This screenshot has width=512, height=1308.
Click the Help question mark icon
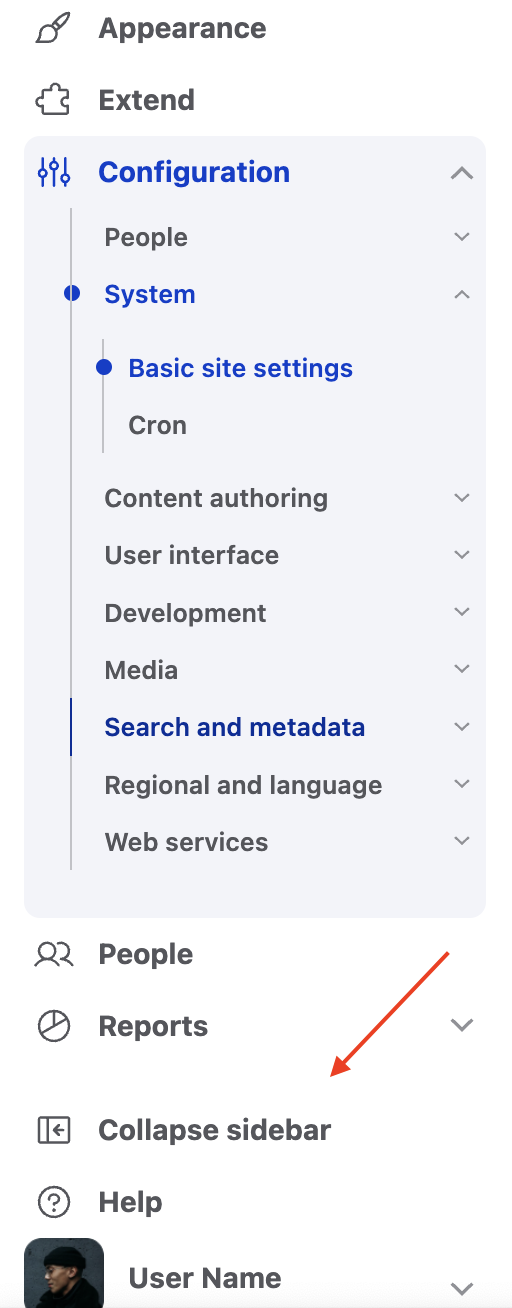[x=53, y=1202]
